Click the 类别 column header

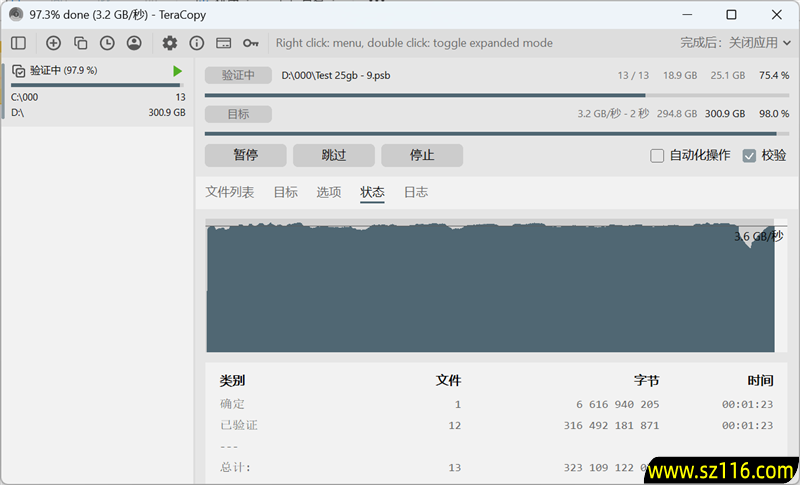(232, 380)
